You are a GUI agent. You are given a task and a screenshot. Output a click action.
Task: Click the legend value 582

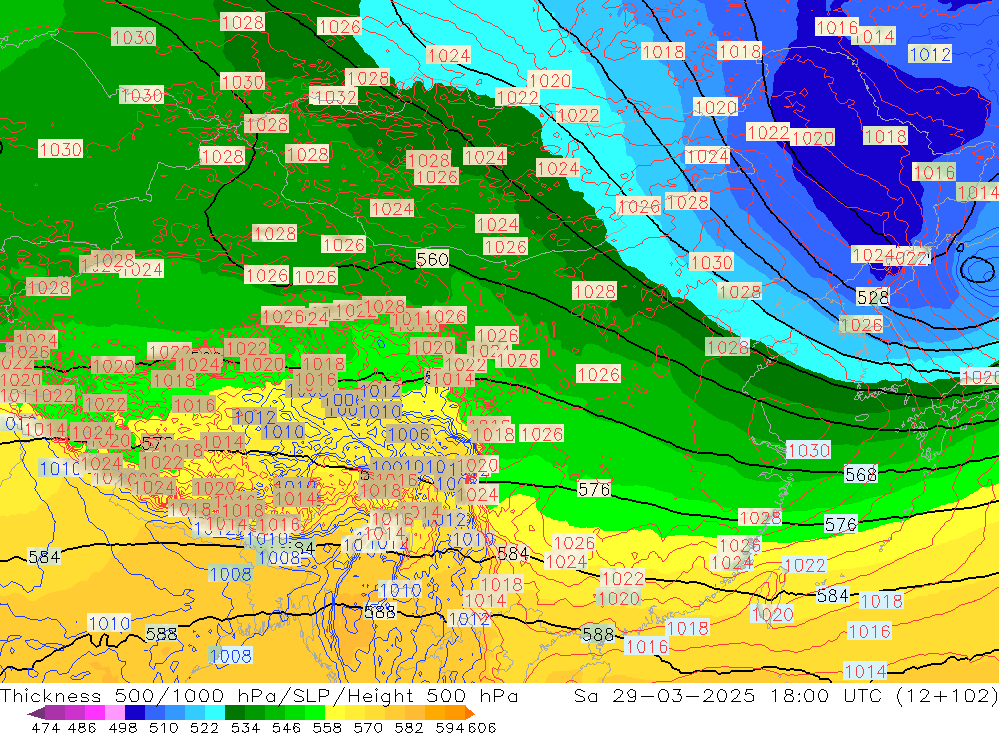coord(409,727)
